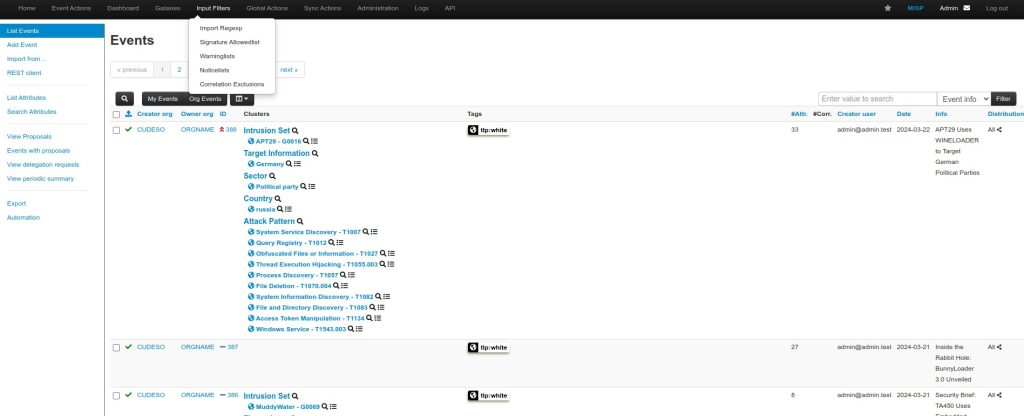Open the Dashboard page from the top bar
Screen dimensions: 1024x416
(123, 8)
